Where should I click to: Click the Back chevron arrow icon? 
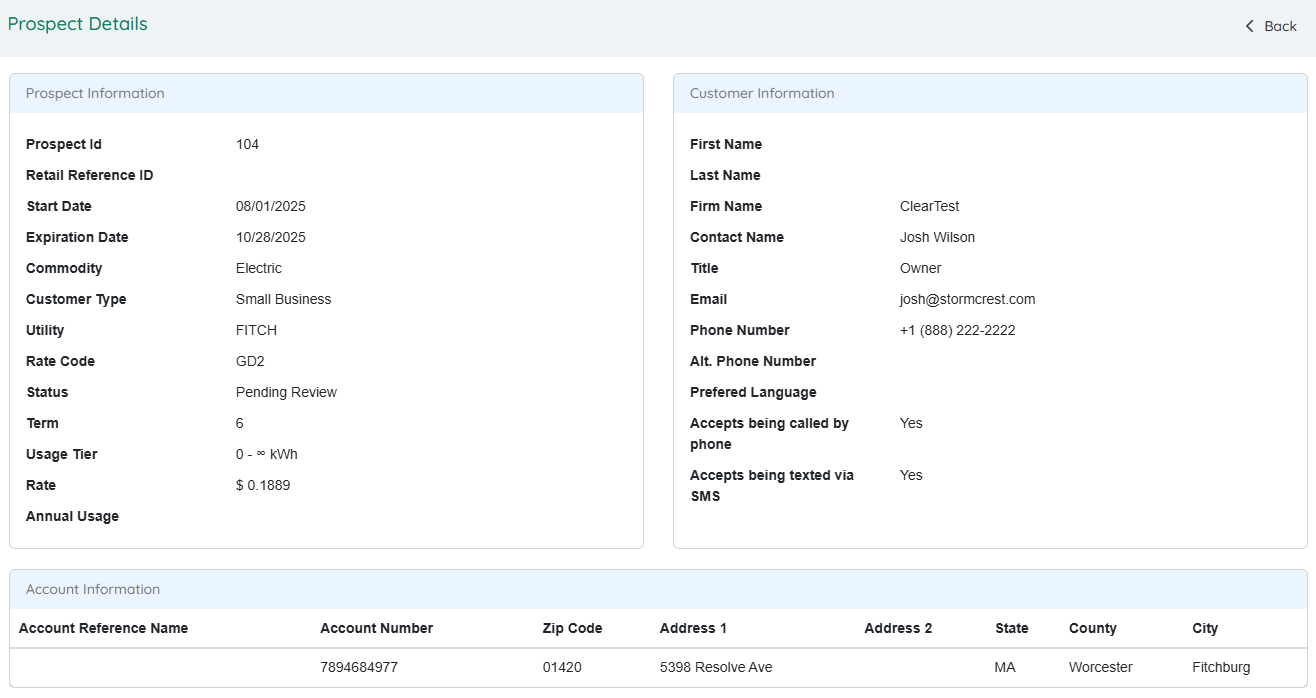click(x=1249, y=26)
